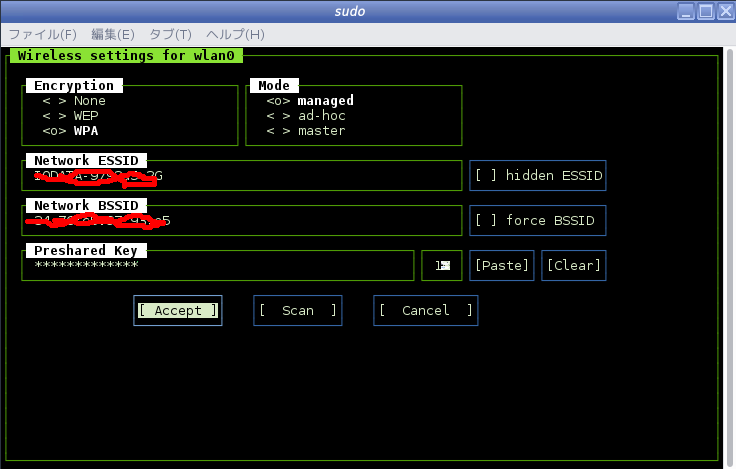736x469 pixels.
Task: Select the WPA encryption option
Action: click(70, 131)
